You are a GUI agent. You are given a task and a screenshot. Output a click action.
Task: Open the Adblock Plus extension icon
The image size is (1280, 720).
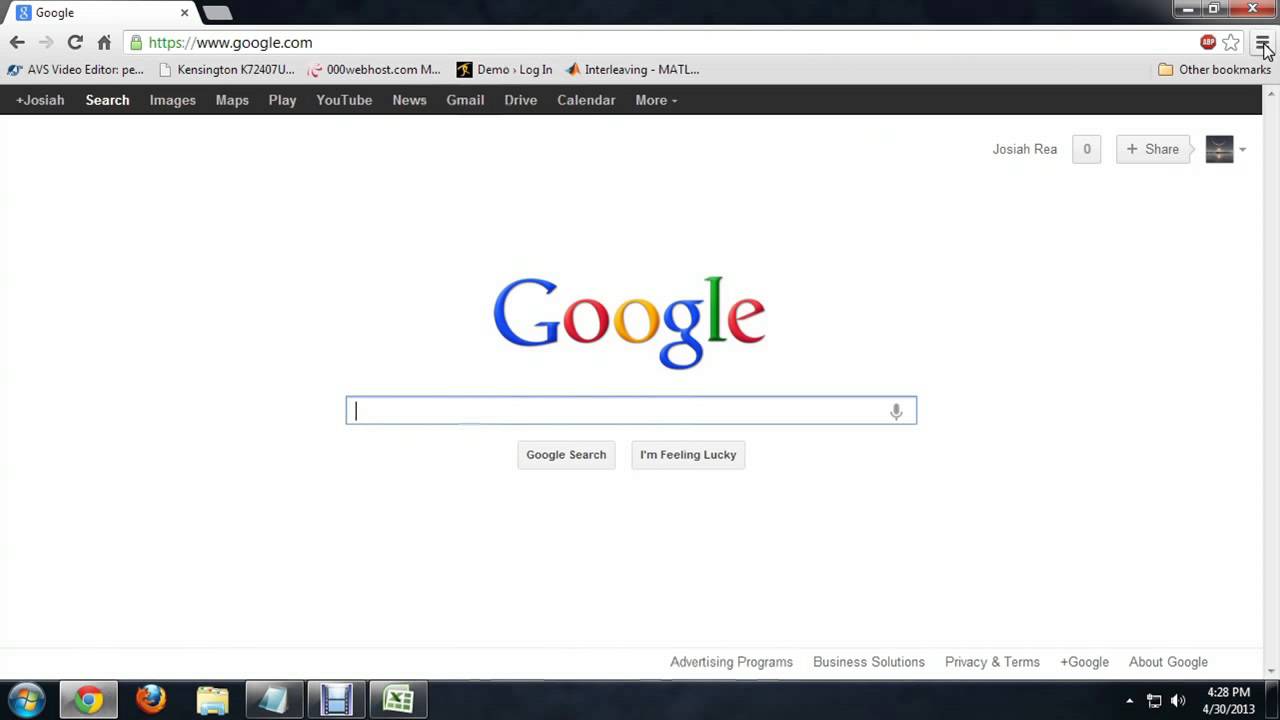click(1208, 42)
